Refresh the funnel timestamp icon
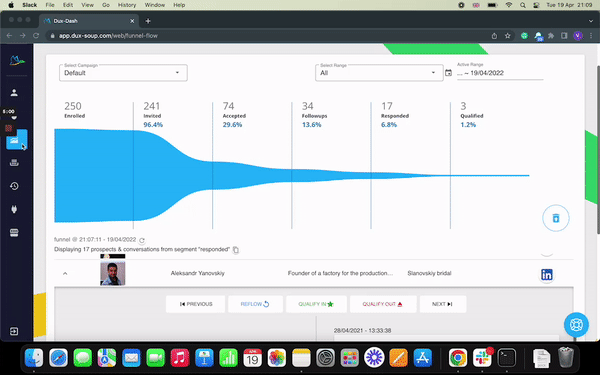Viewport: 600px width, 375px height. tap(142, 240)
